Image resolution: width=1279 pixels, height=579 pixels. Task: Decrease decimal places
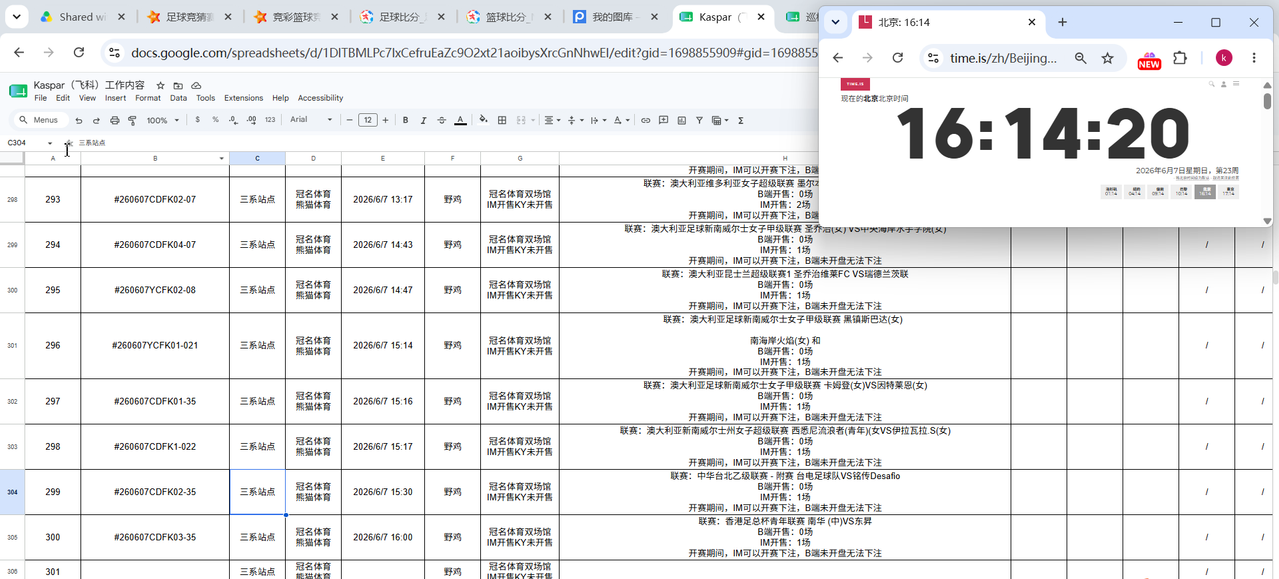233,120
